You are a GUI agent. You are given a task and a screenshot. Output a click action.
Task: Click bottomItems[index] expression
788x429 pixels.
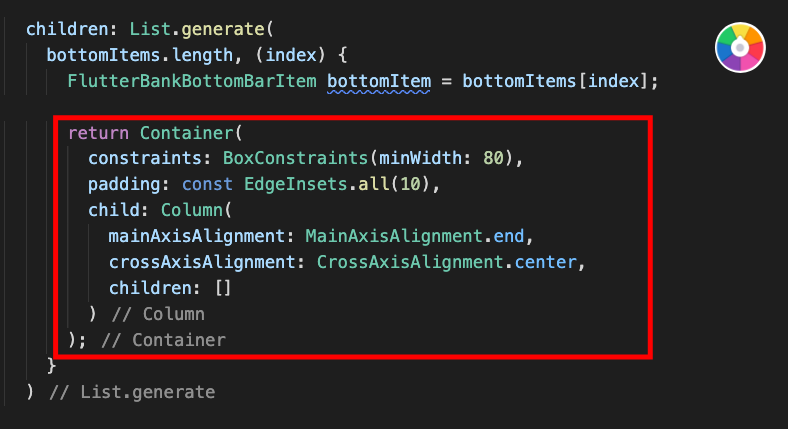pos(555,81)
